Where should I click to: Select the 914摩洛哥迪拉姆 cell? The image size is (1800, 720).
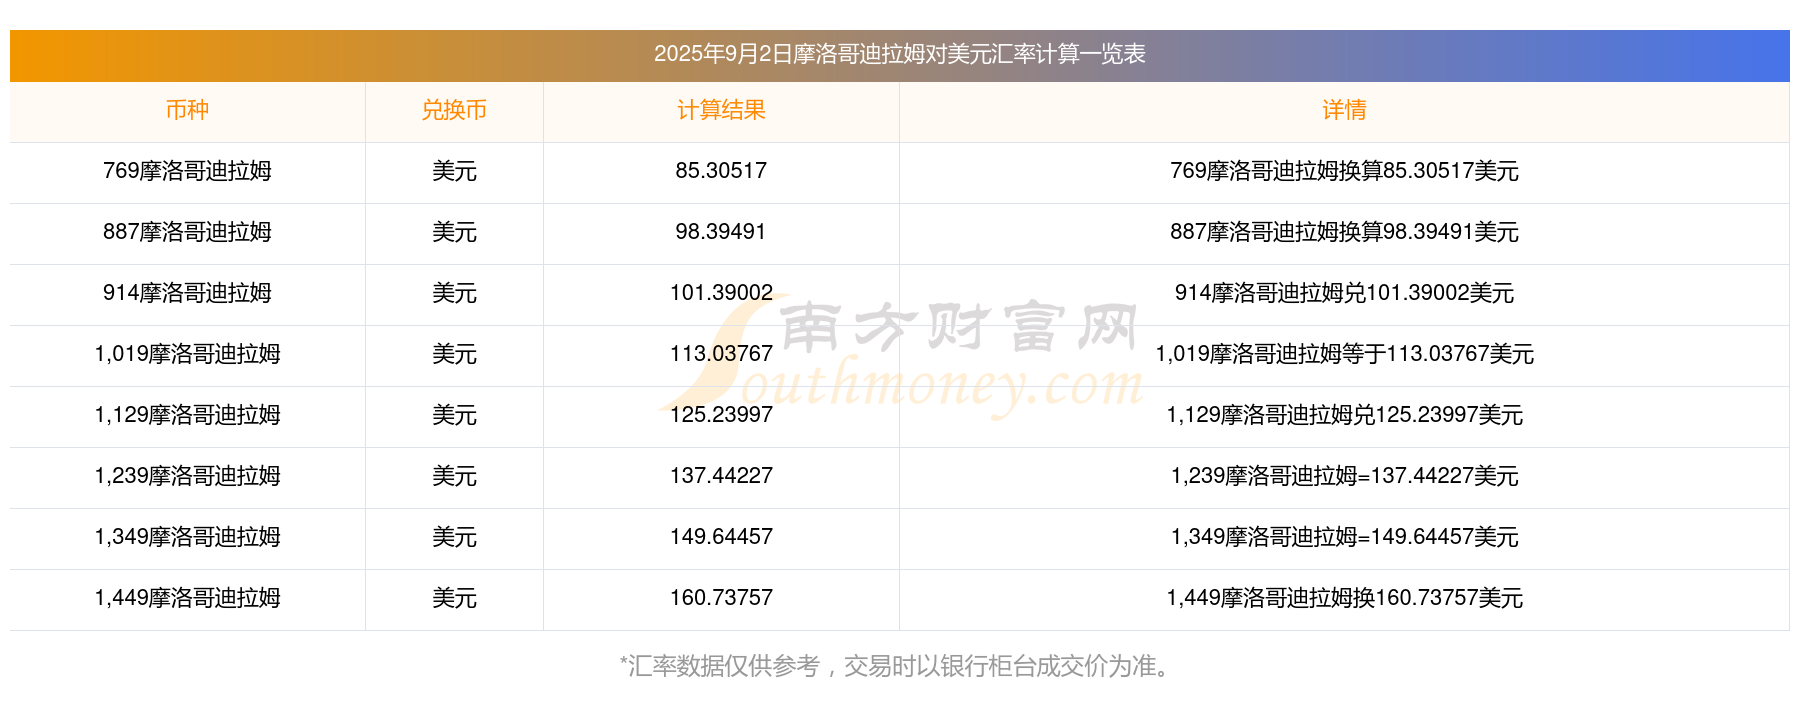[187, 293]
